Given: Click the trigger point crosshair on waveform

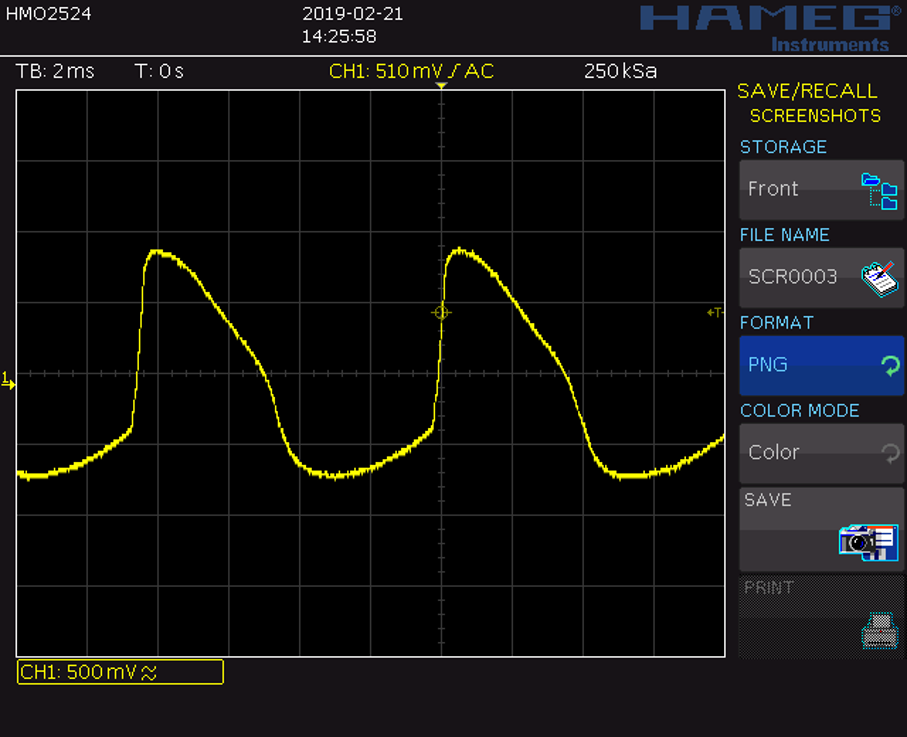Looking at the screenshot, I should coord(441,312).
